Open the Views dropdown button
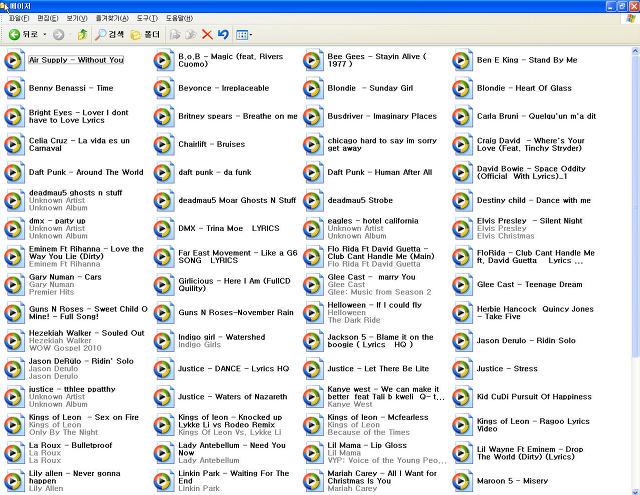The width and height of the screenshot is (640, 495). click(x=244, y=35)
